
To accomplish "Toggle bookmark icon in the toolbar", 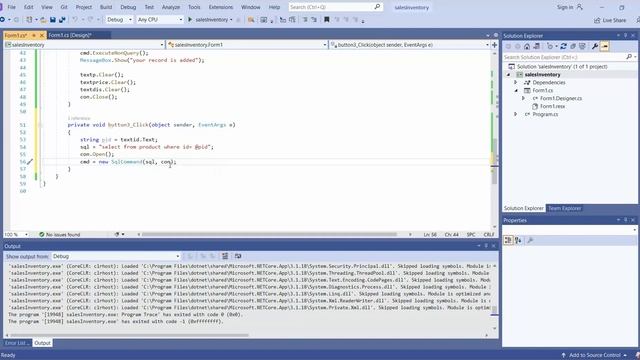I will 327,20.
